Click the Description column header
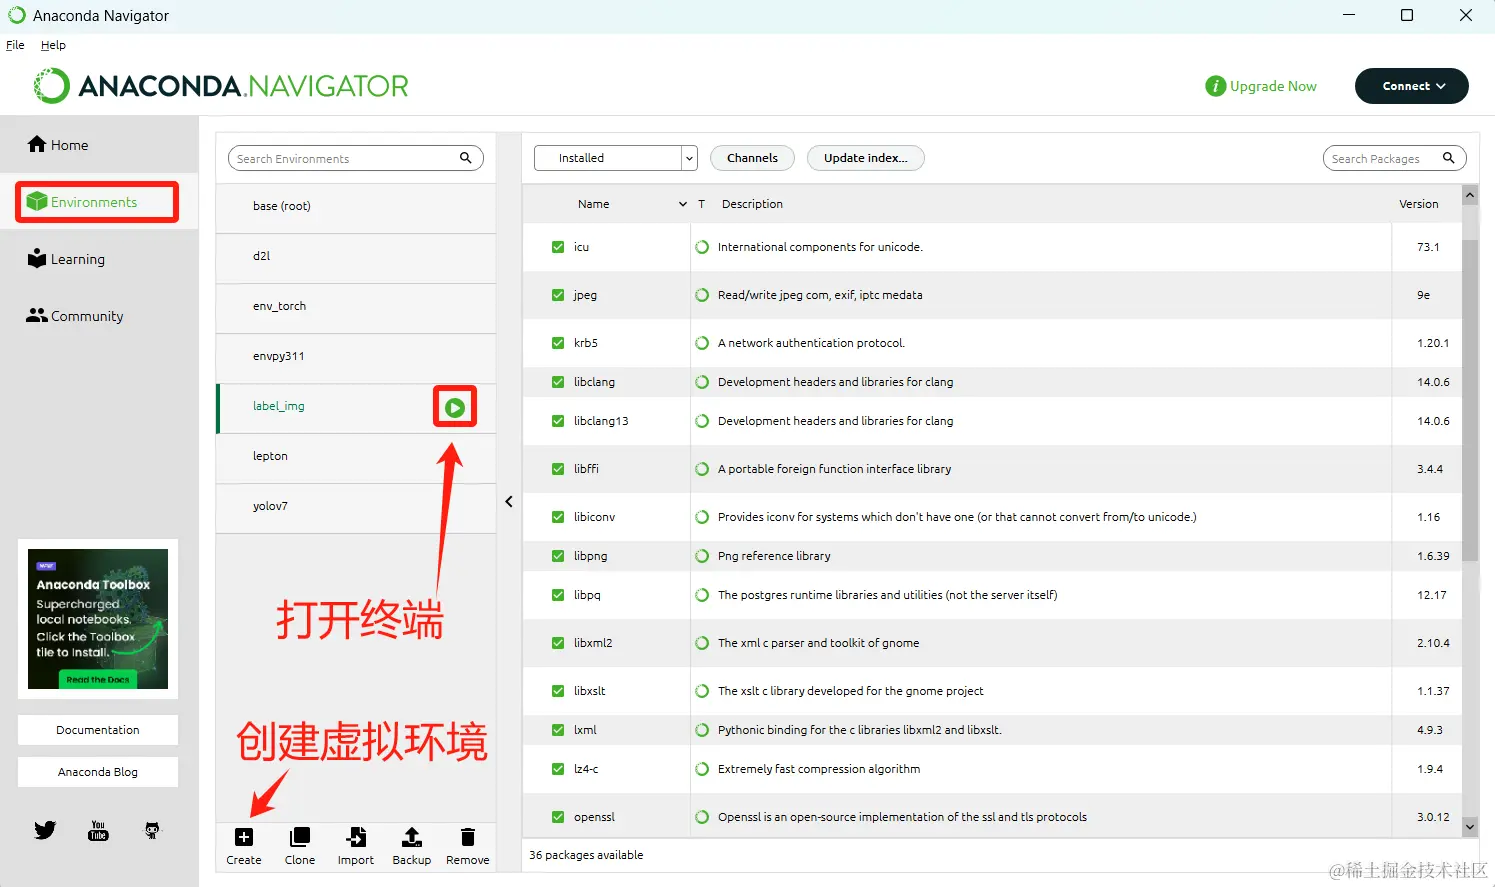 click(752, 204)
